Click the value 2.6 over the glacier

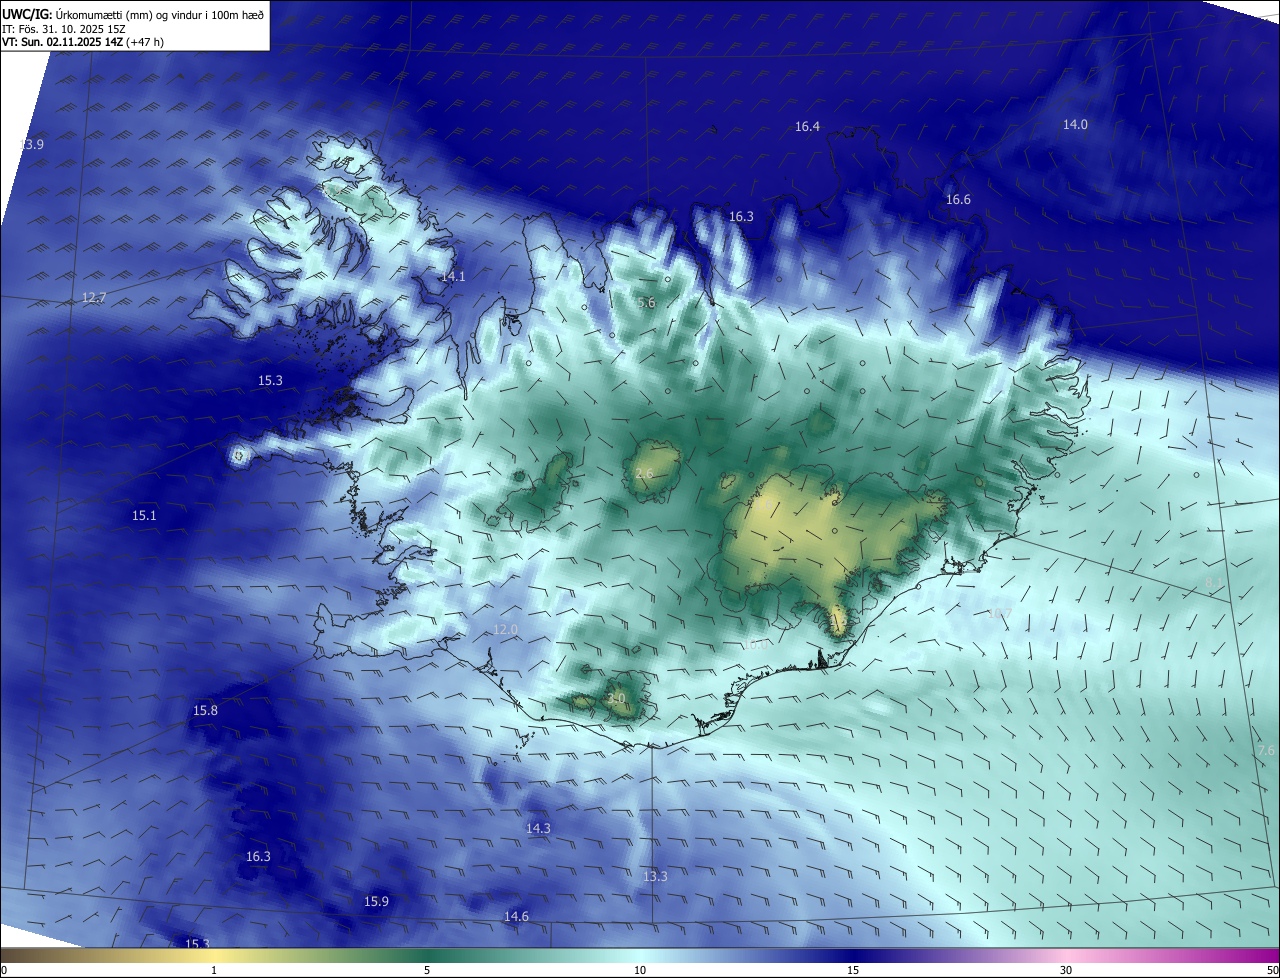click(644, 474)
